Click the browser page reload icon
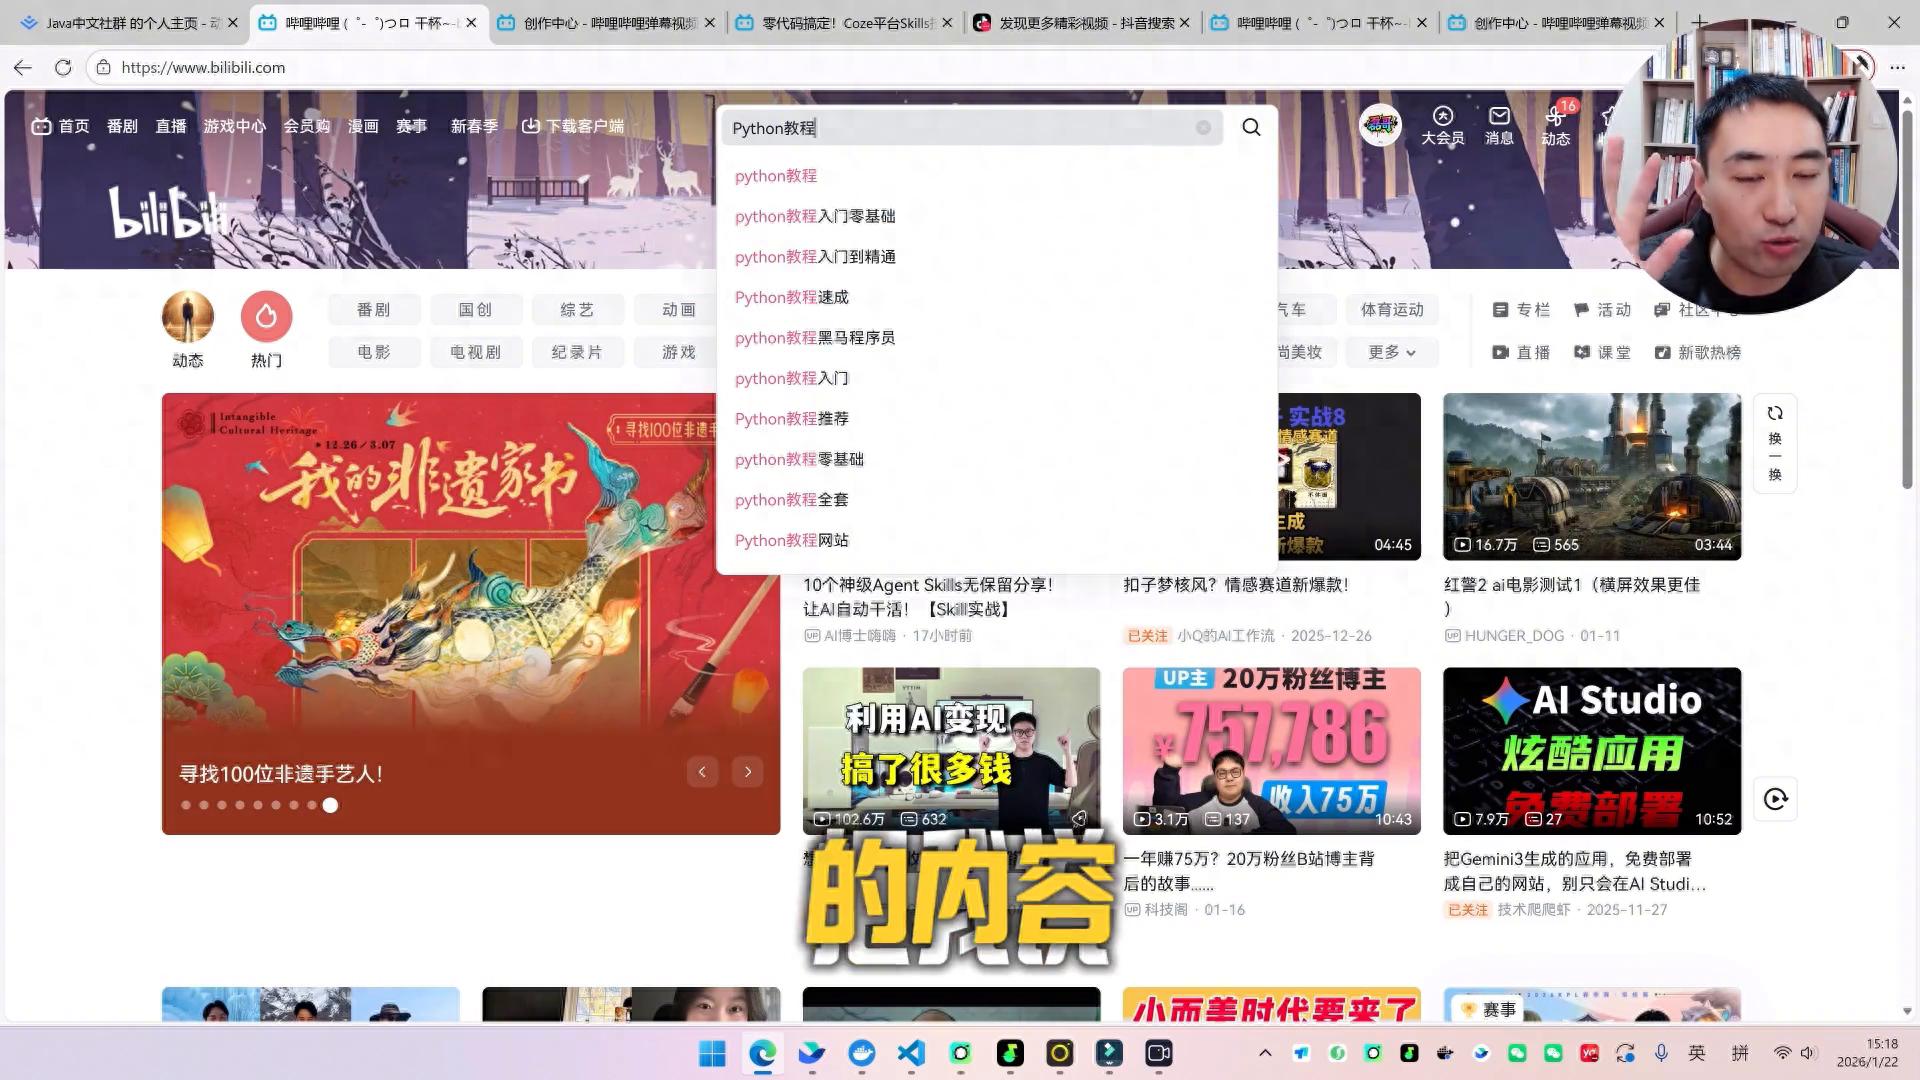1920x1080 pixels. [x=63, y=67]
